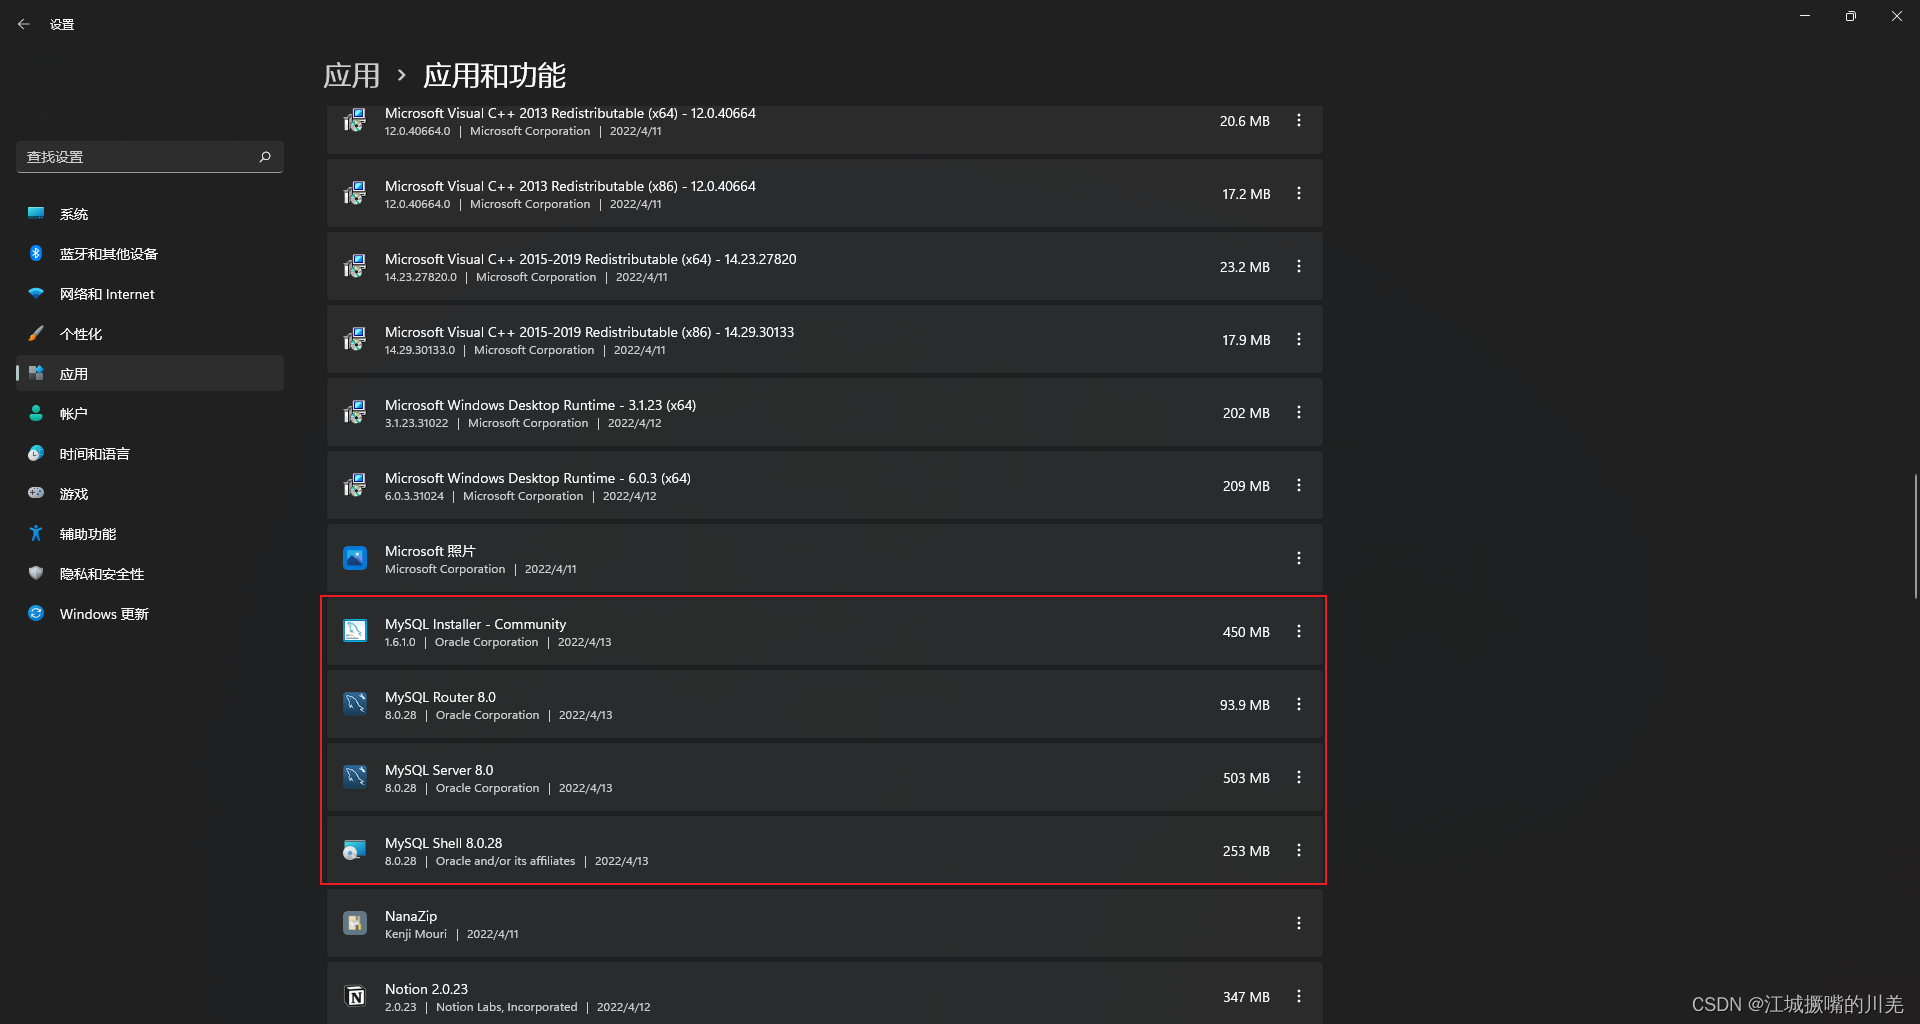Screen dimensions: 1920x1024
Task: Open Windows 更新 in the sidebar
Action: click(150, 614)
